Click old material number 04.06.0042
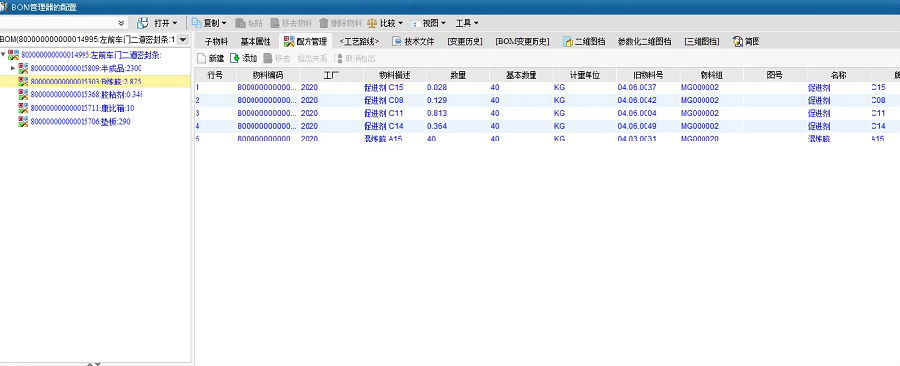 pos(637,100)
